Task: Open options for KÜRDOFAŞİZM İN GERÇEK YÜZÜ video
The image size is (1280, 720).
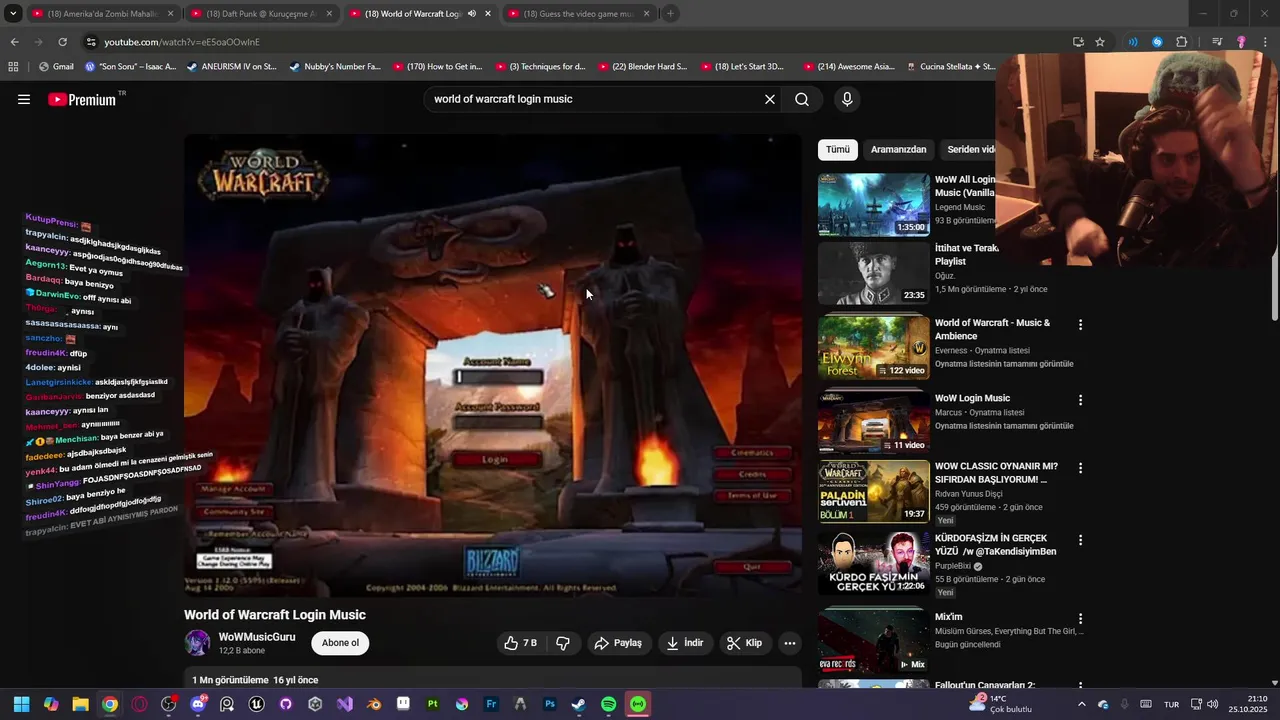Action: click(x=1080, y=540)
